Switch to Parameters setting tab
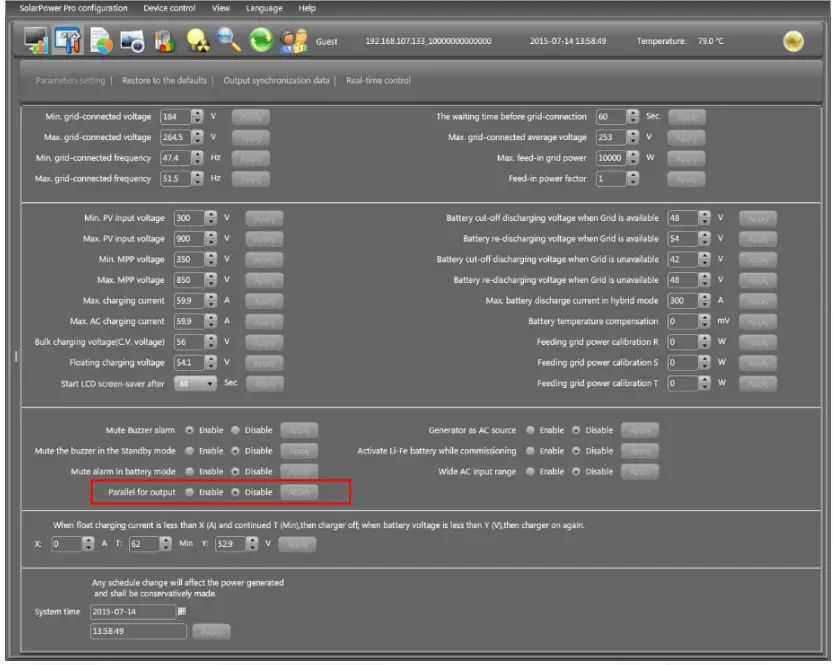The height and width of the screenshot is (665, 834). (x=70, y=80)
